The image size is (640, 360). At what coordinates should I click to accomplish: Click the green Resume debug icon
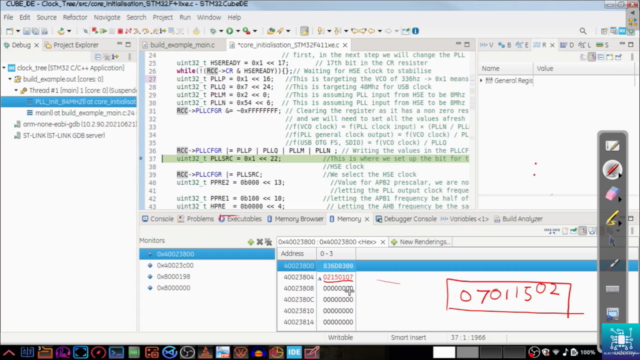pyautogui.click(x=103, y=31)
